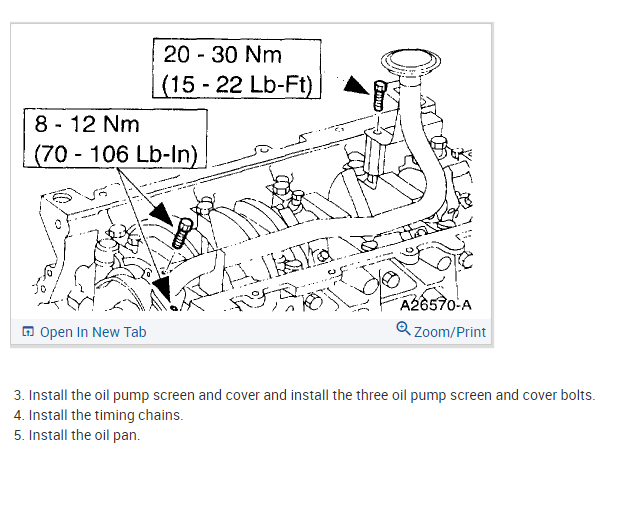This screenshot has width=625, height=525.
Task: Click the black arrow pointing to upper-right bolt
Action: [356, 85]
